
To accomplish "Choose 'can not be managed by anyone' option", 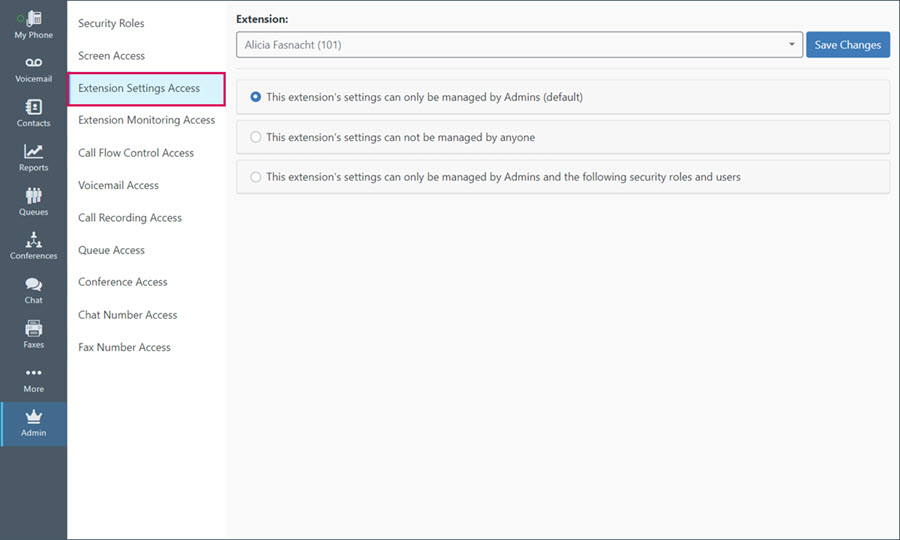I will coord(255,137).
